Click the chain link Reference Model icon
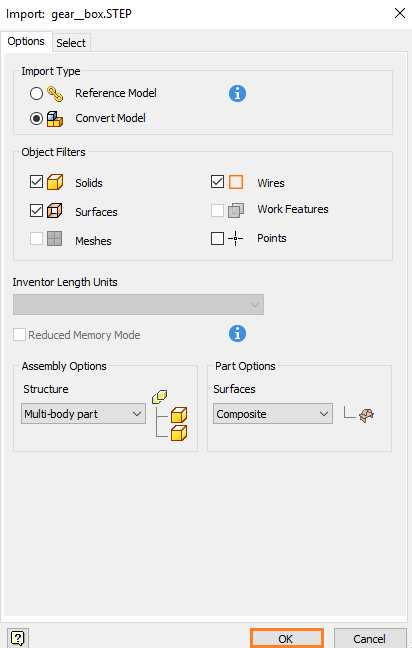Image resolution: width=412 pixels, height=648 pixels. pyautogui.click(x=55, y=94)
